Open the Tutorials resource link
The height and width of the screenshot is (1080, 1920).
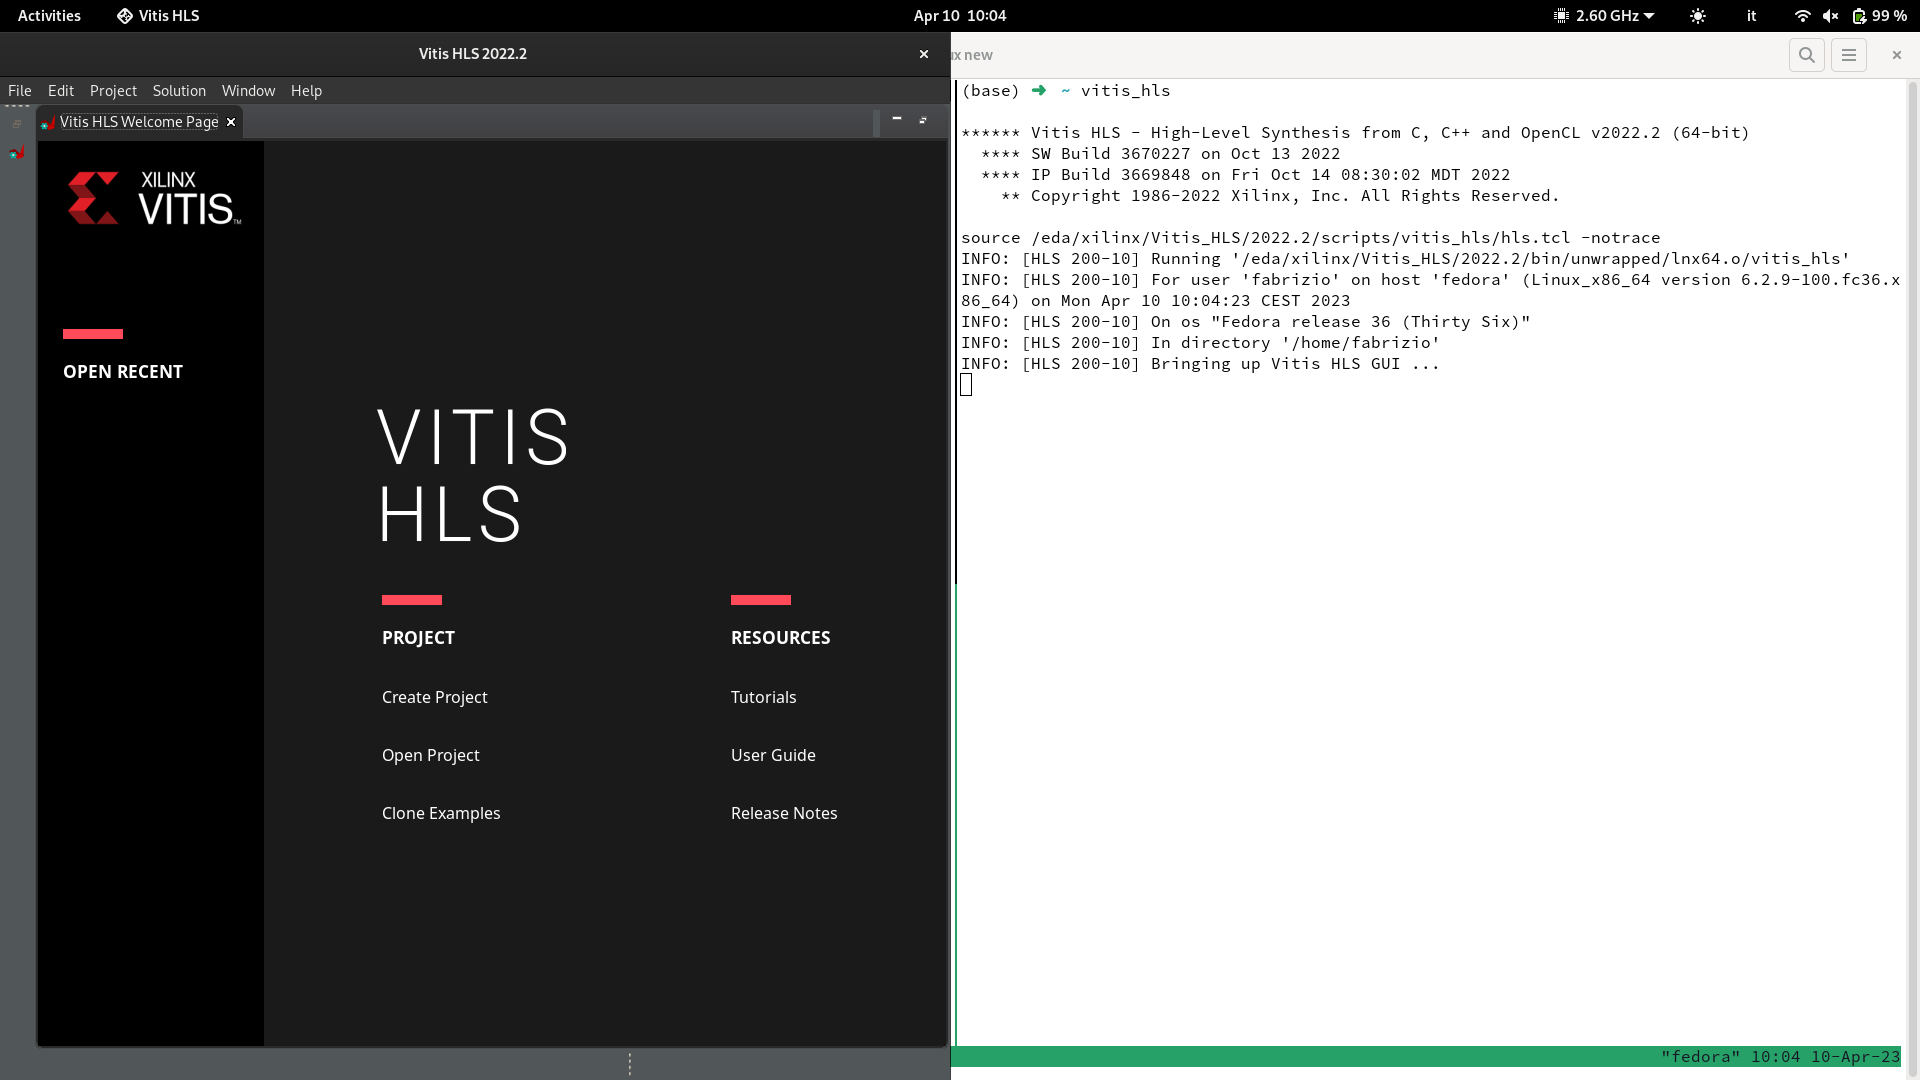point(763,697)
